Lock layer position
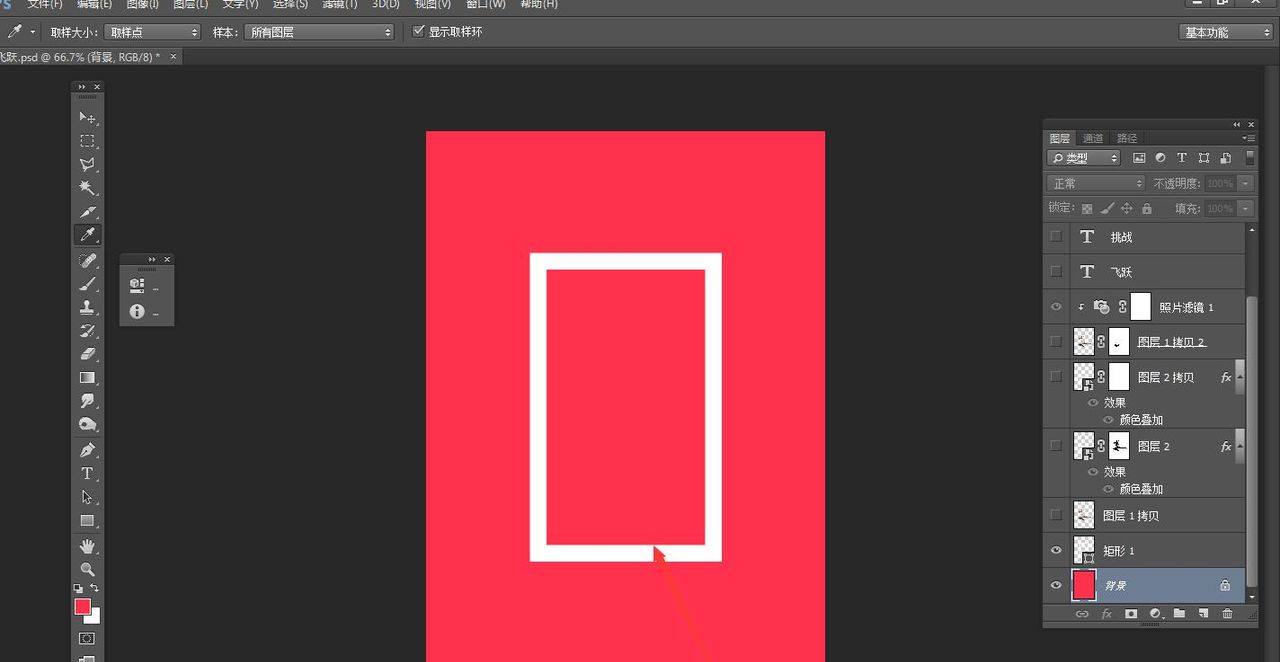The height and width of the screenshot is (662, 1280). coord(1127,209)
